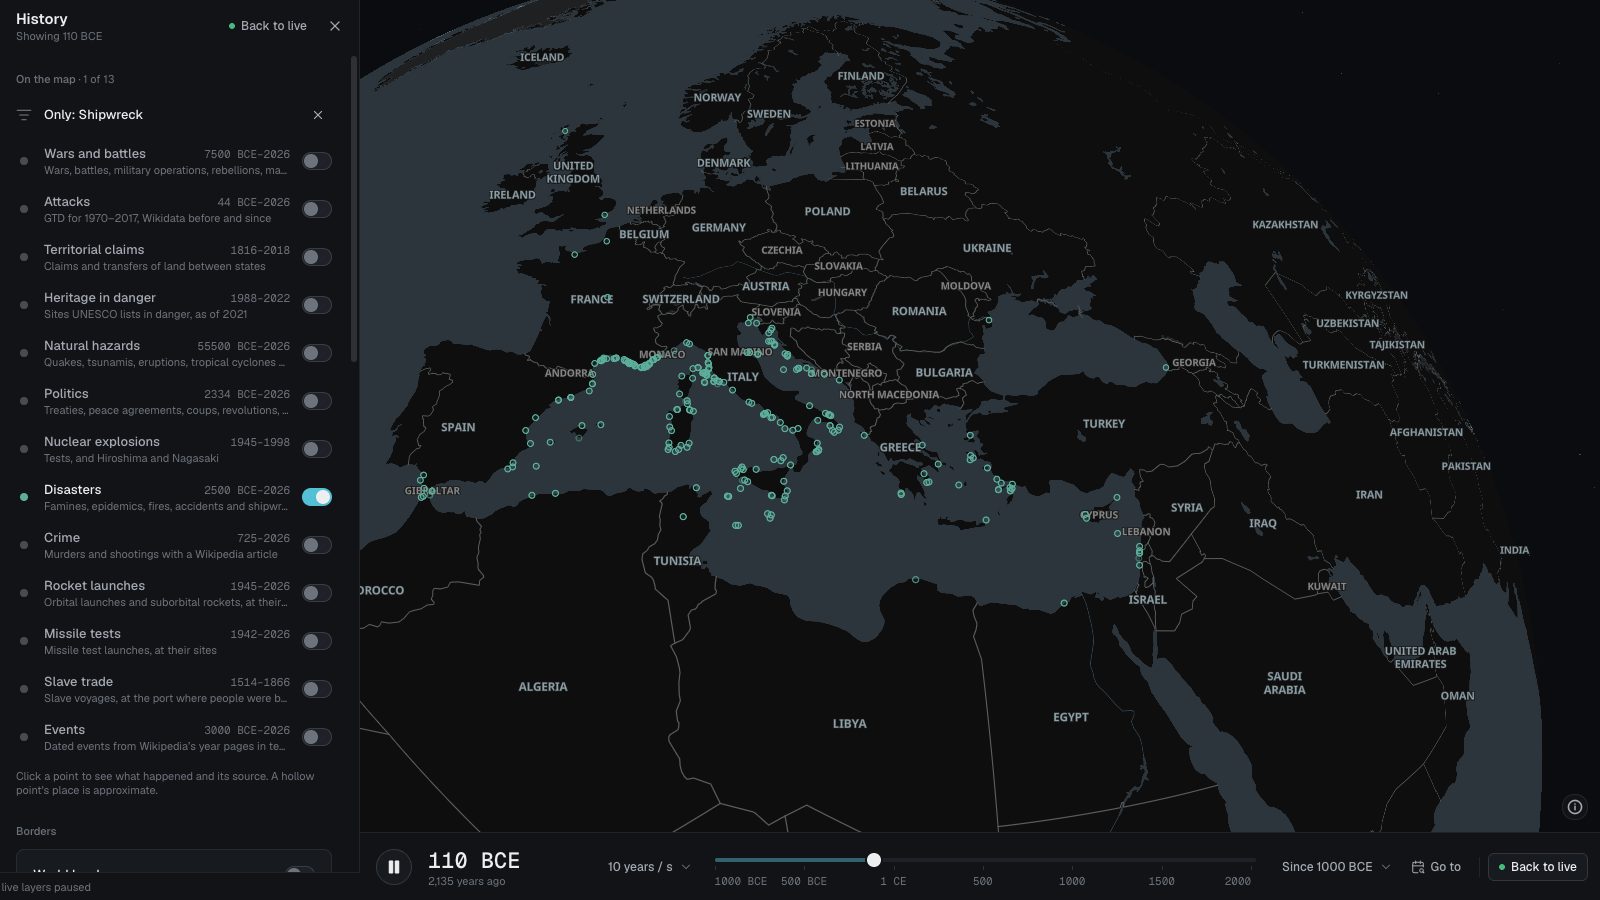
Task: Select the Disasters layer row title
Action: 73,490
